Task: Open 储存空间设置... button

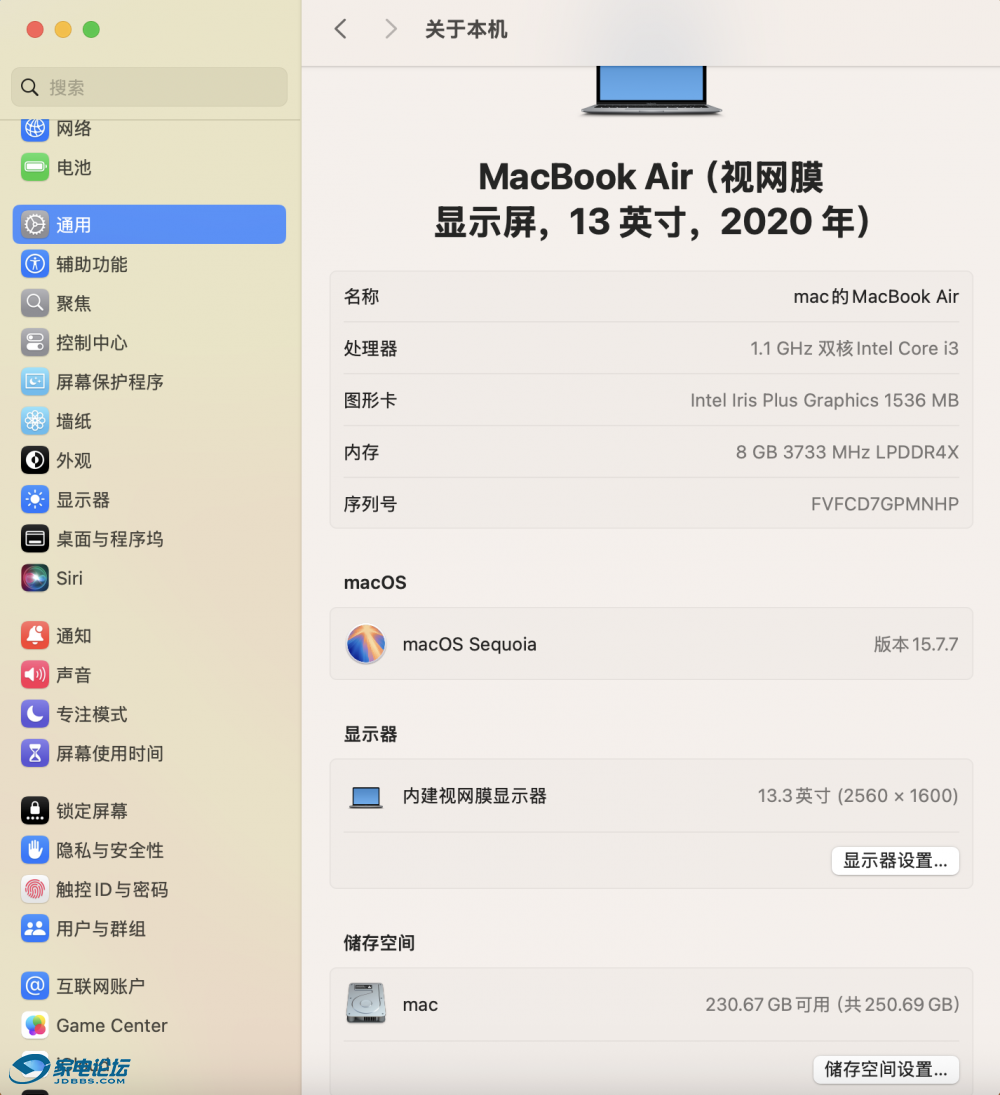Action: pos(886,1069)
